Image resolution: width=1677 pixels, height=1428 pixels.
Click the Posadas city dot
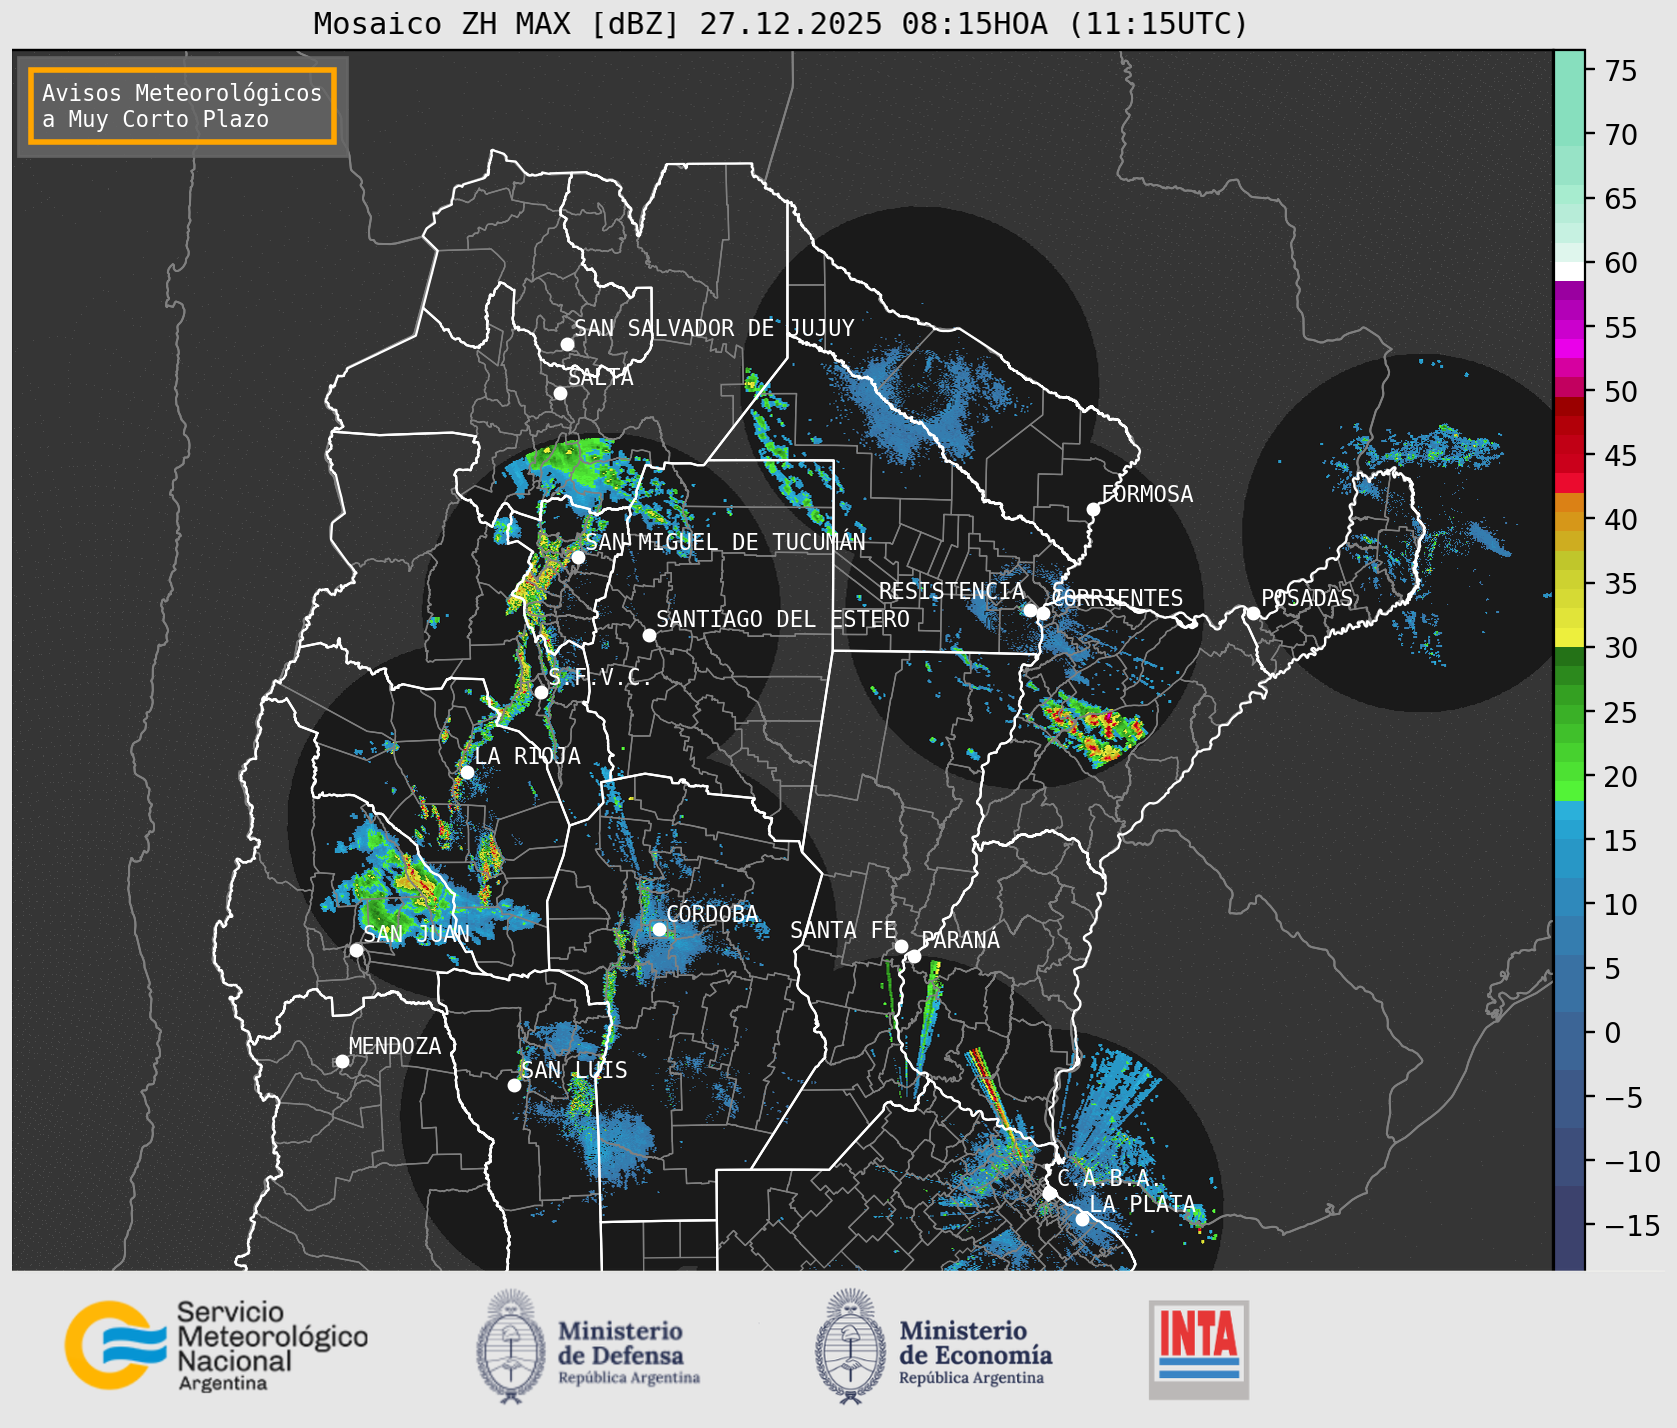pyautogui.click(x=1253, y=613)
